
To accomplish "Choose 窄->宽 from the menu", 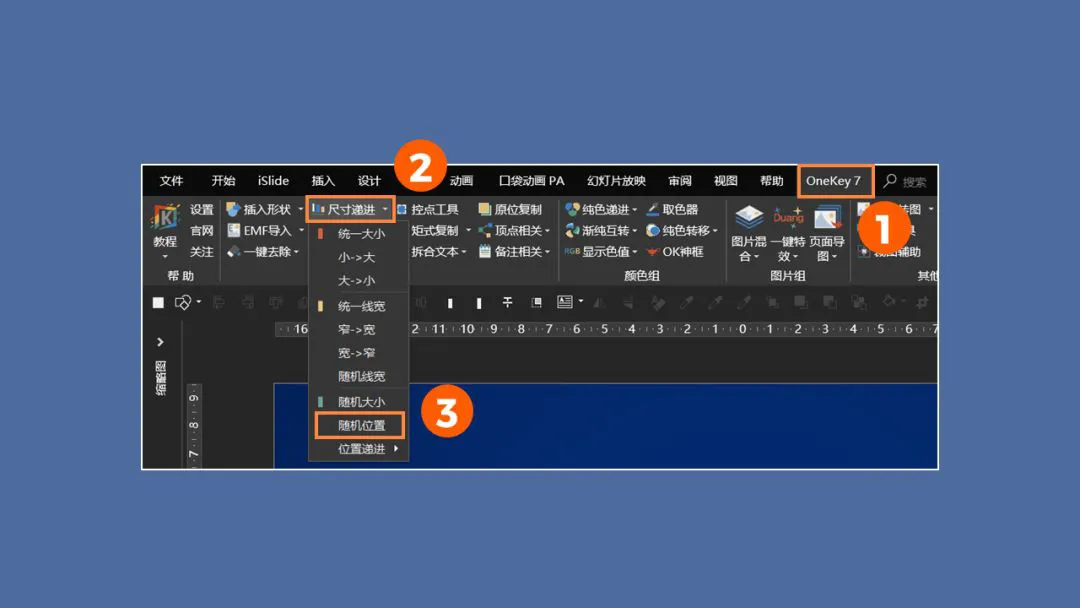I will (x=359, y=330).
